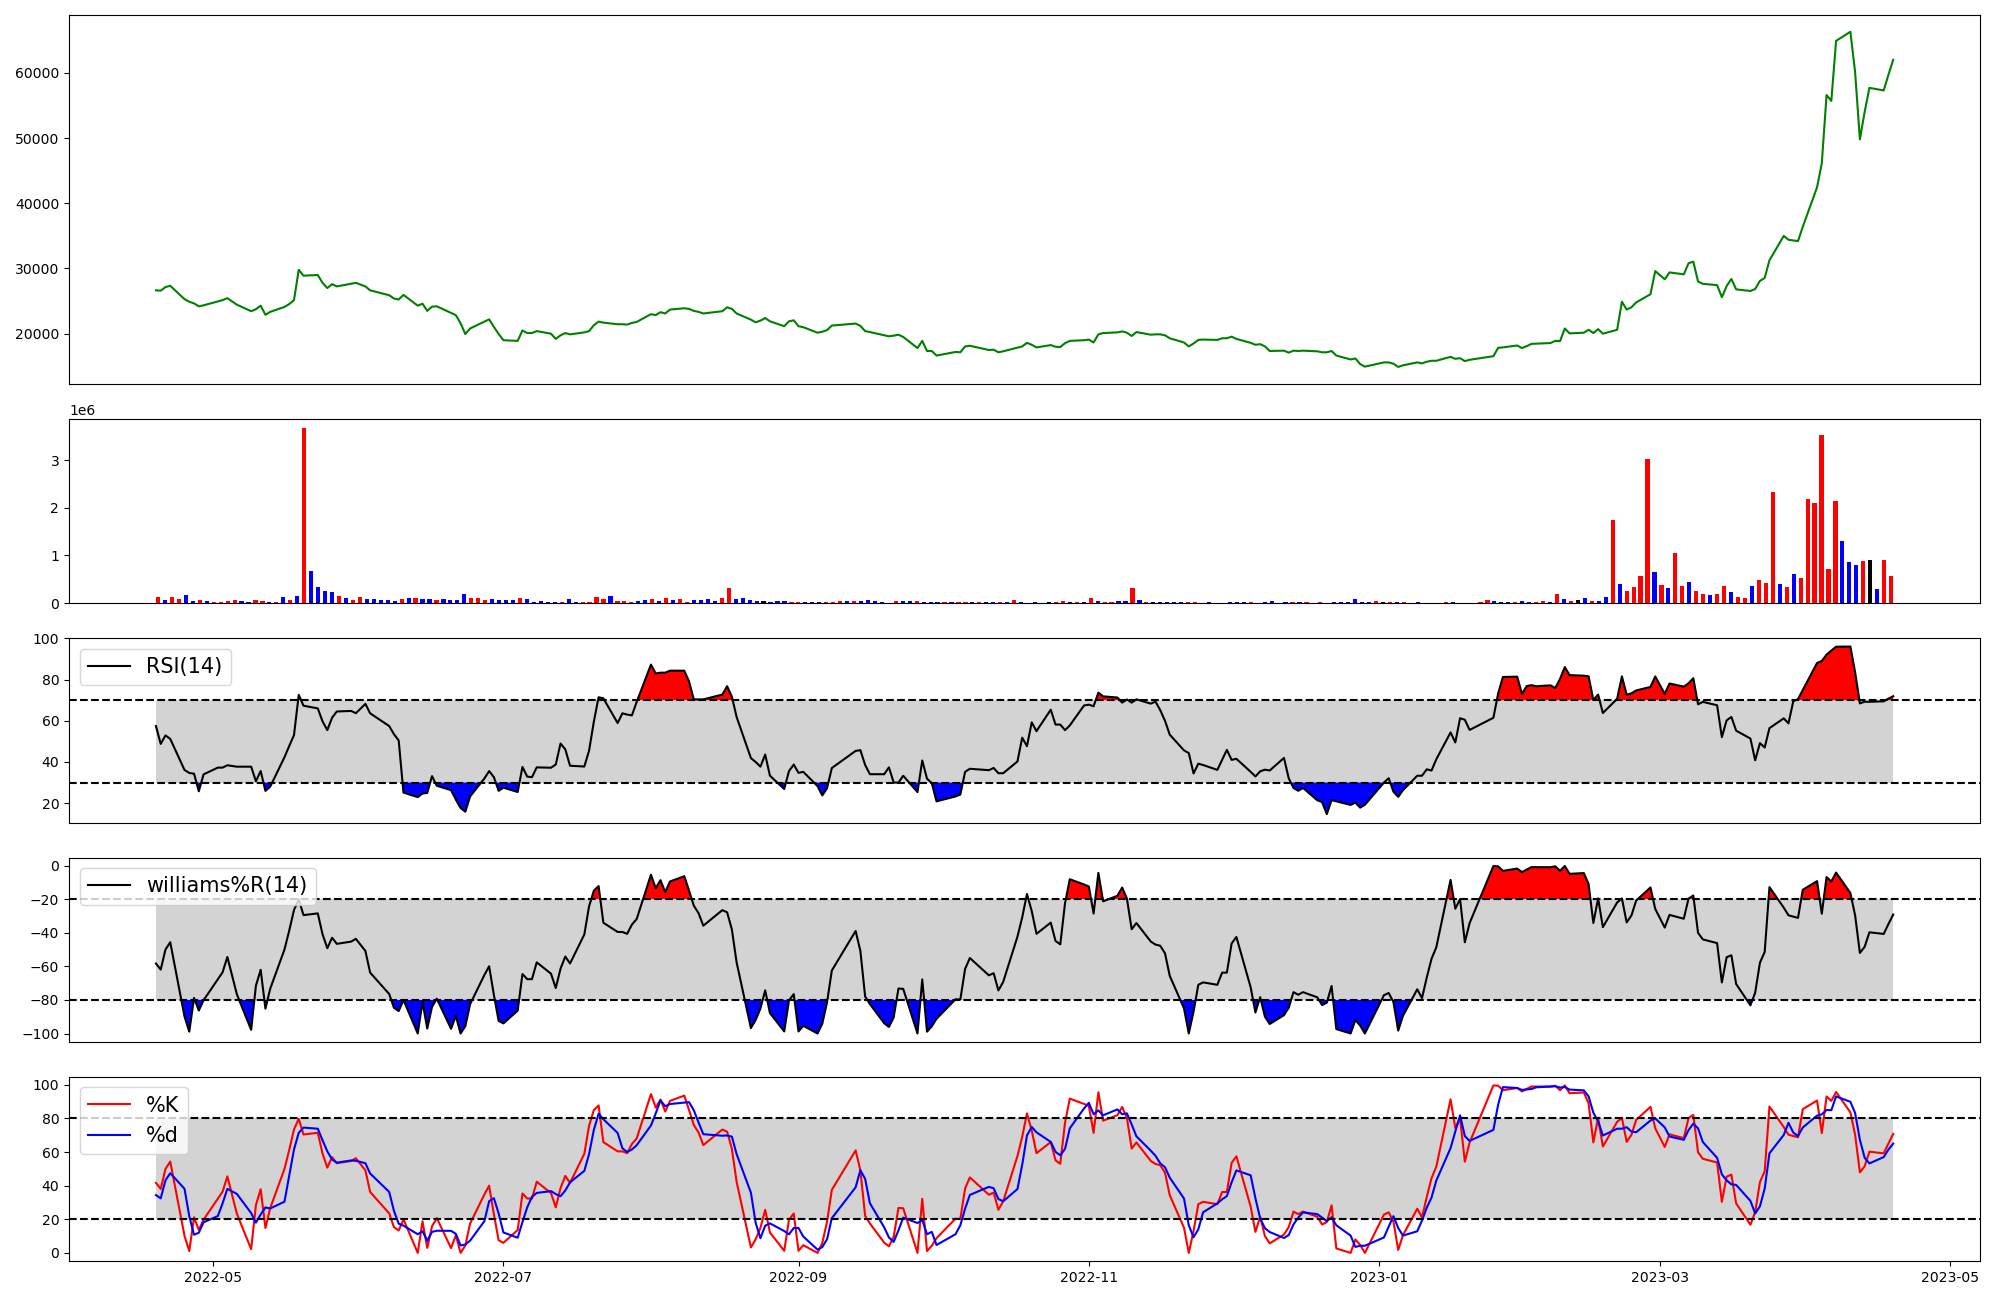
Task: Click the 1e6 volume scale label
Action: click(x=82, y=411)
